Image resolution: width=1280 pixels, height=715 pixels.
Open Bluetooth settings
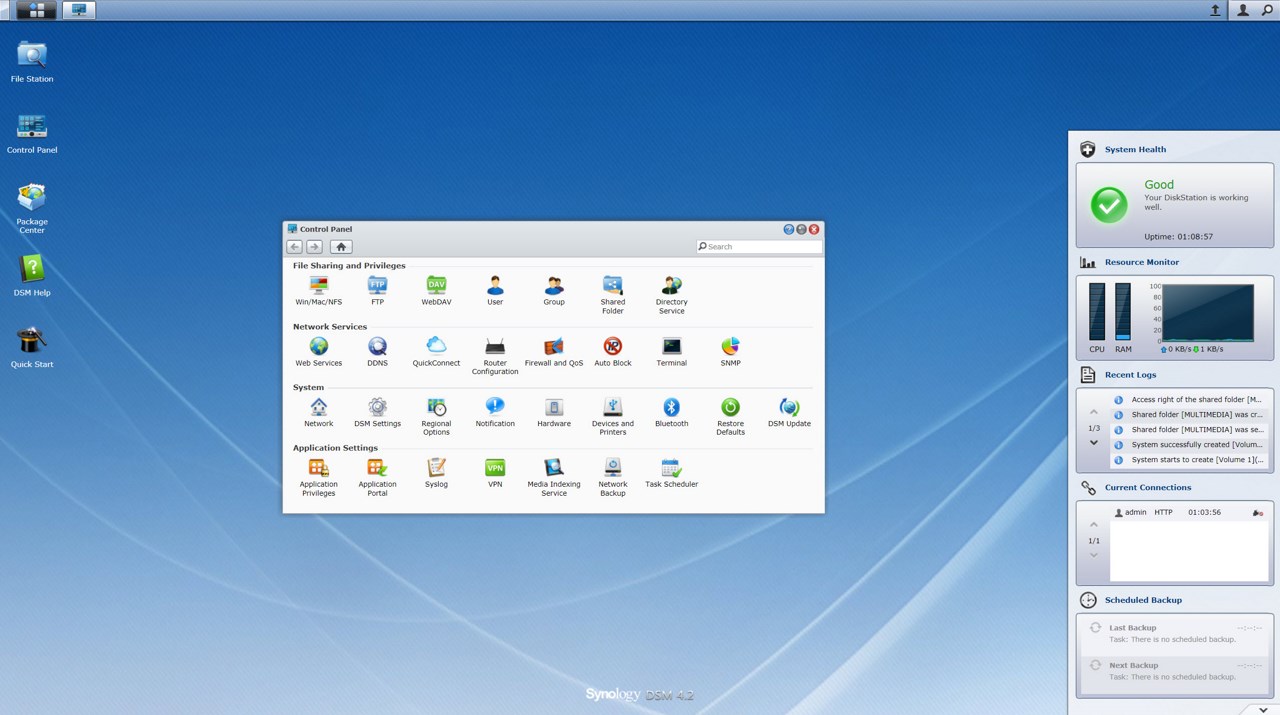click(672, 412)
